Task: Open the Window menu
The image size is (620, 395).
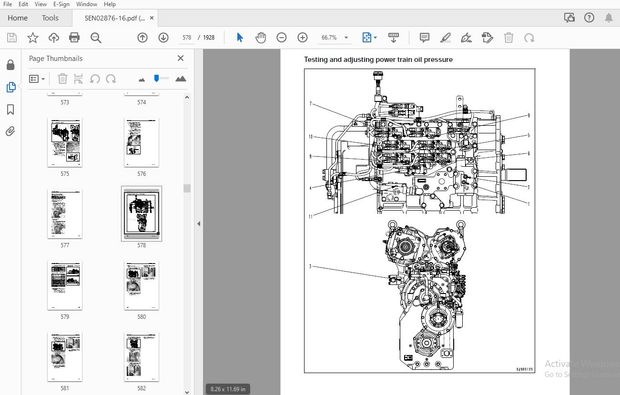Action: [87, 4]
